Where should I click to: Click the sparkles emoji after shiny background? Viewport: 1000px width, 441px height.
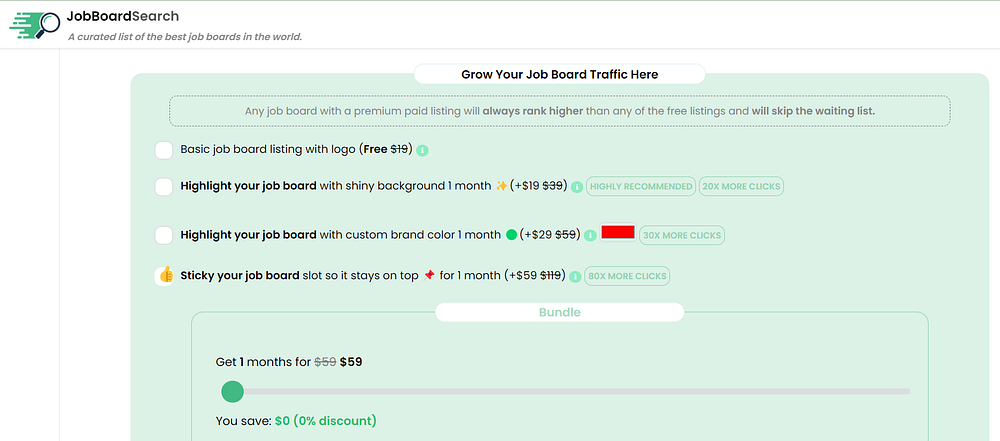click(x=502, y=186)
